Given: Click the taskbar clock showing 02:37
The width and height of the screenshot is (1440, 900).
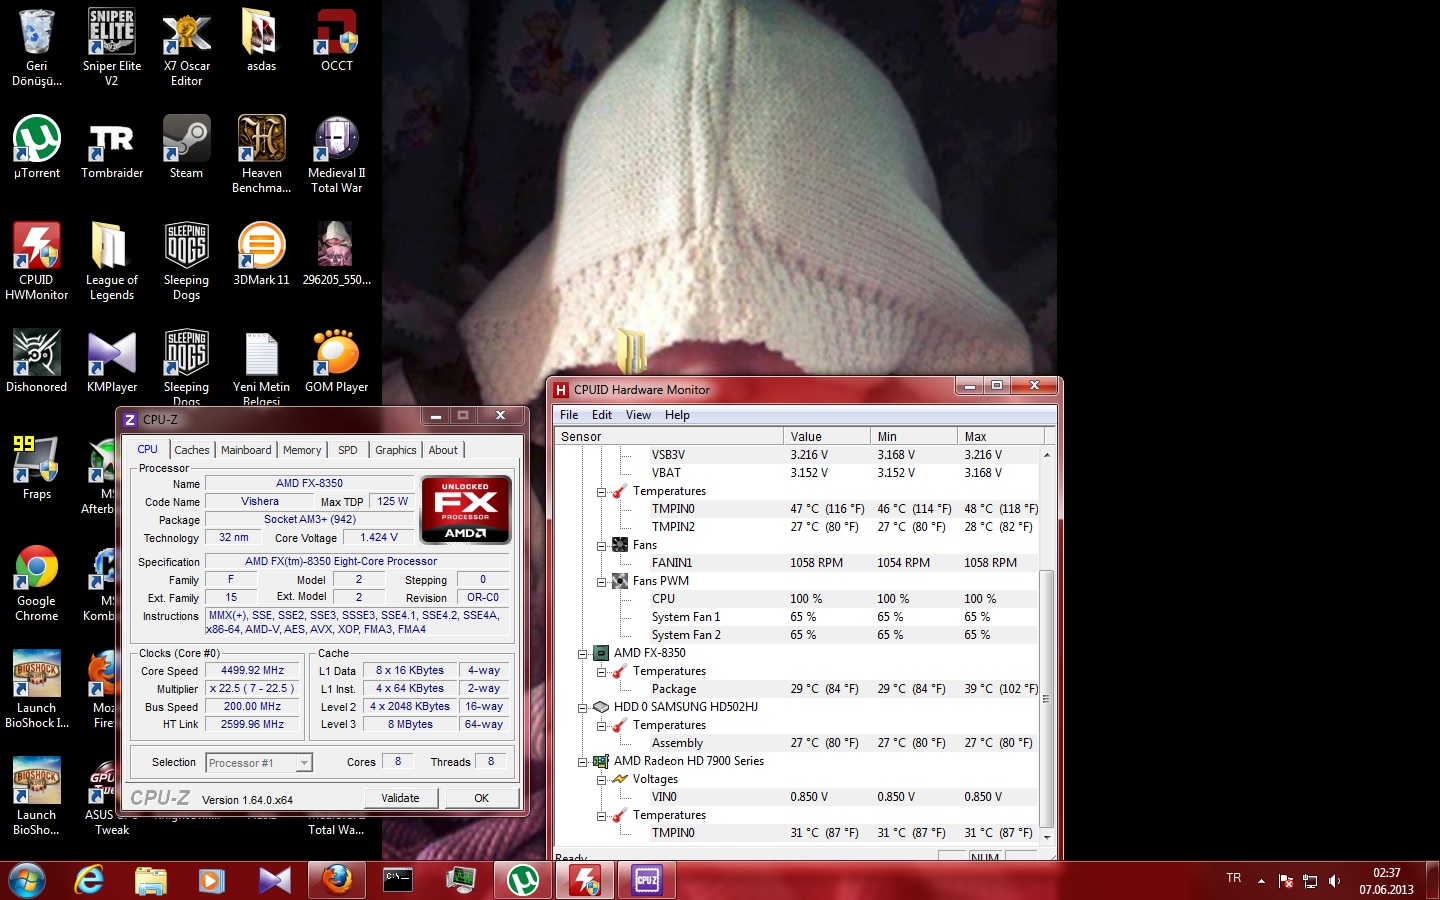Looking at the screenshot, I should click(x=1386, y=881).
